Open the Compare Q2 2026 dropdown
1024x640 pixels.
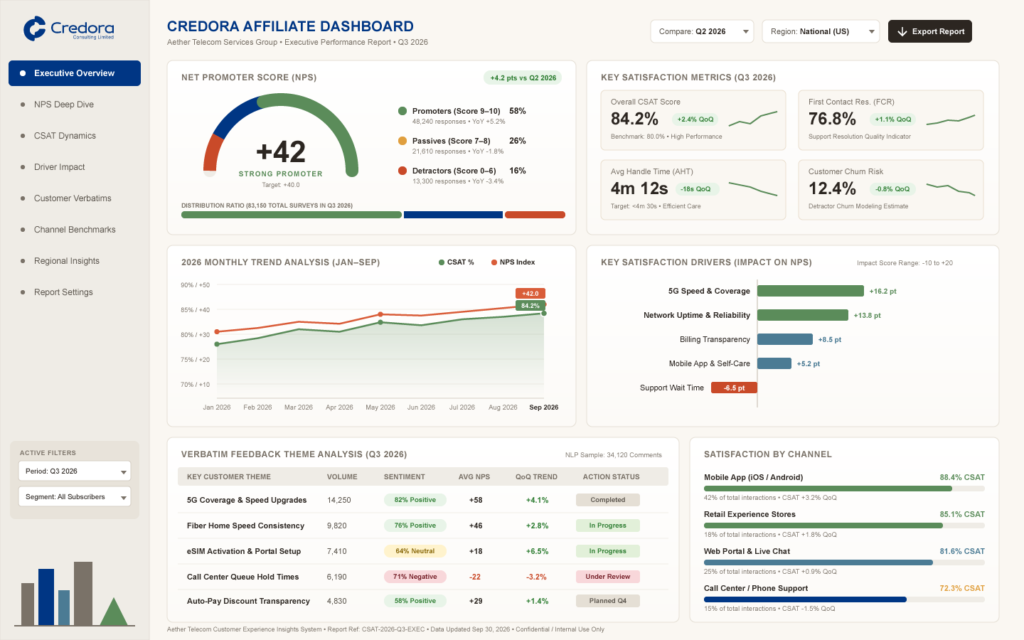702,31
